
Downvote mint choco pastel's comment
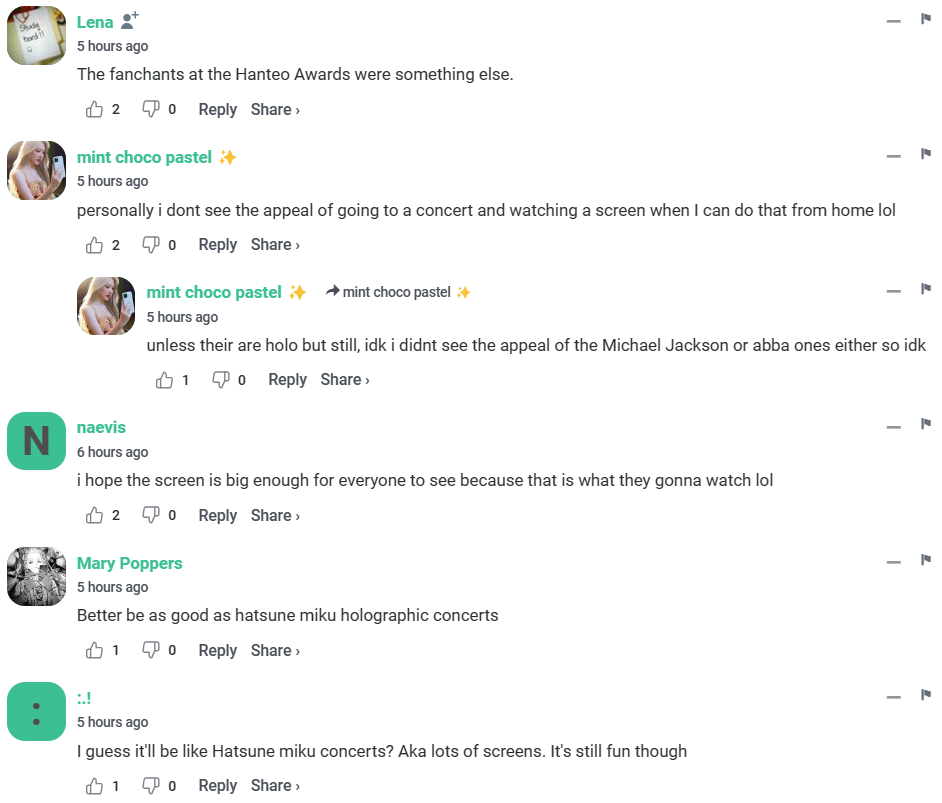point(151,244)
